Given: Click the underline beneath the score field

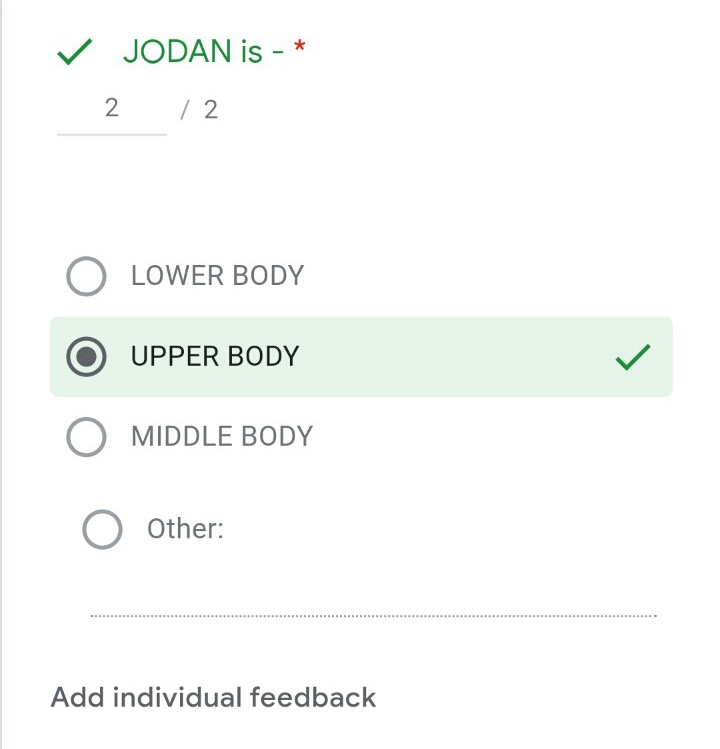Looking at the screenshot, I should (x=111, y=134).
